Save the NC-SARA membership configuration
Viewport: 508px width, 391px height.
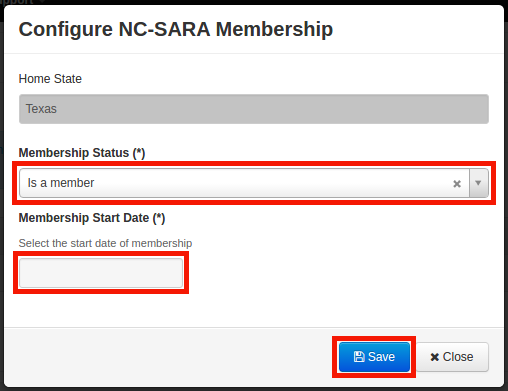[374, 357]
